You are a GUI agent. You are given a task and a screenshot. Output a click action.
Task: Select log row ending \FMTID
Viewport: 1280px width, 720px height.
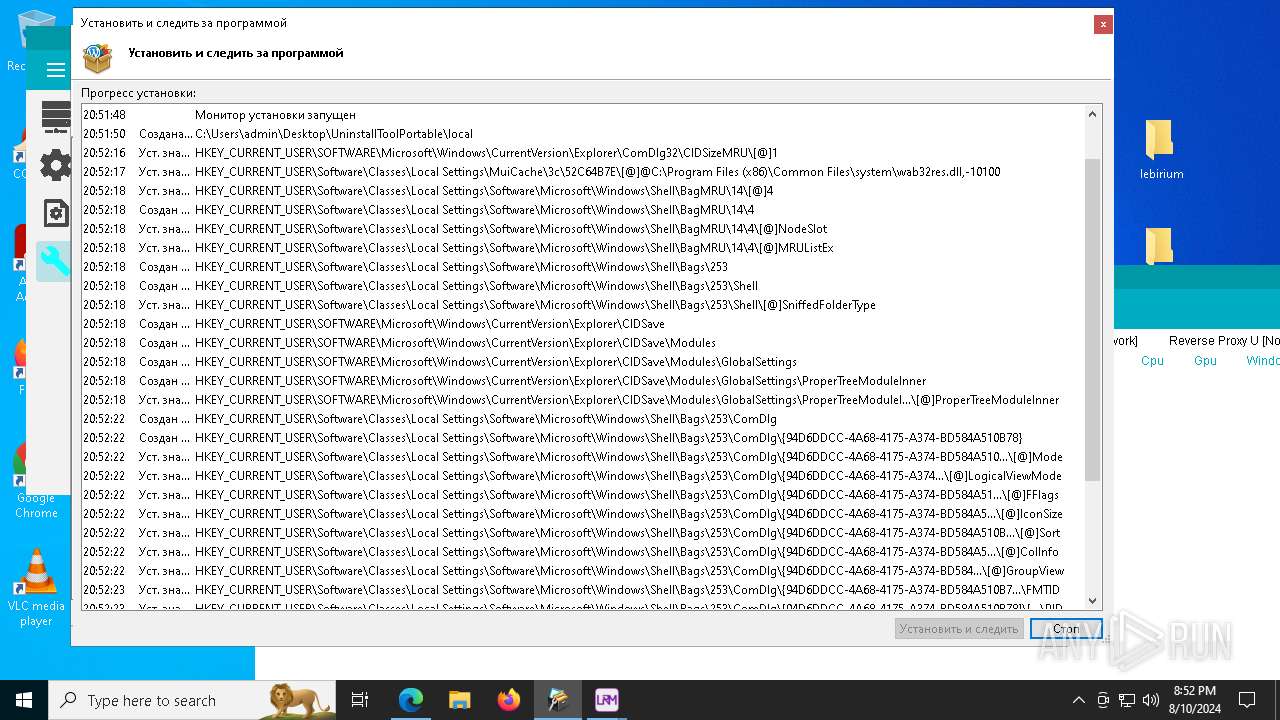pyautogui.click(x=582, y=590)
